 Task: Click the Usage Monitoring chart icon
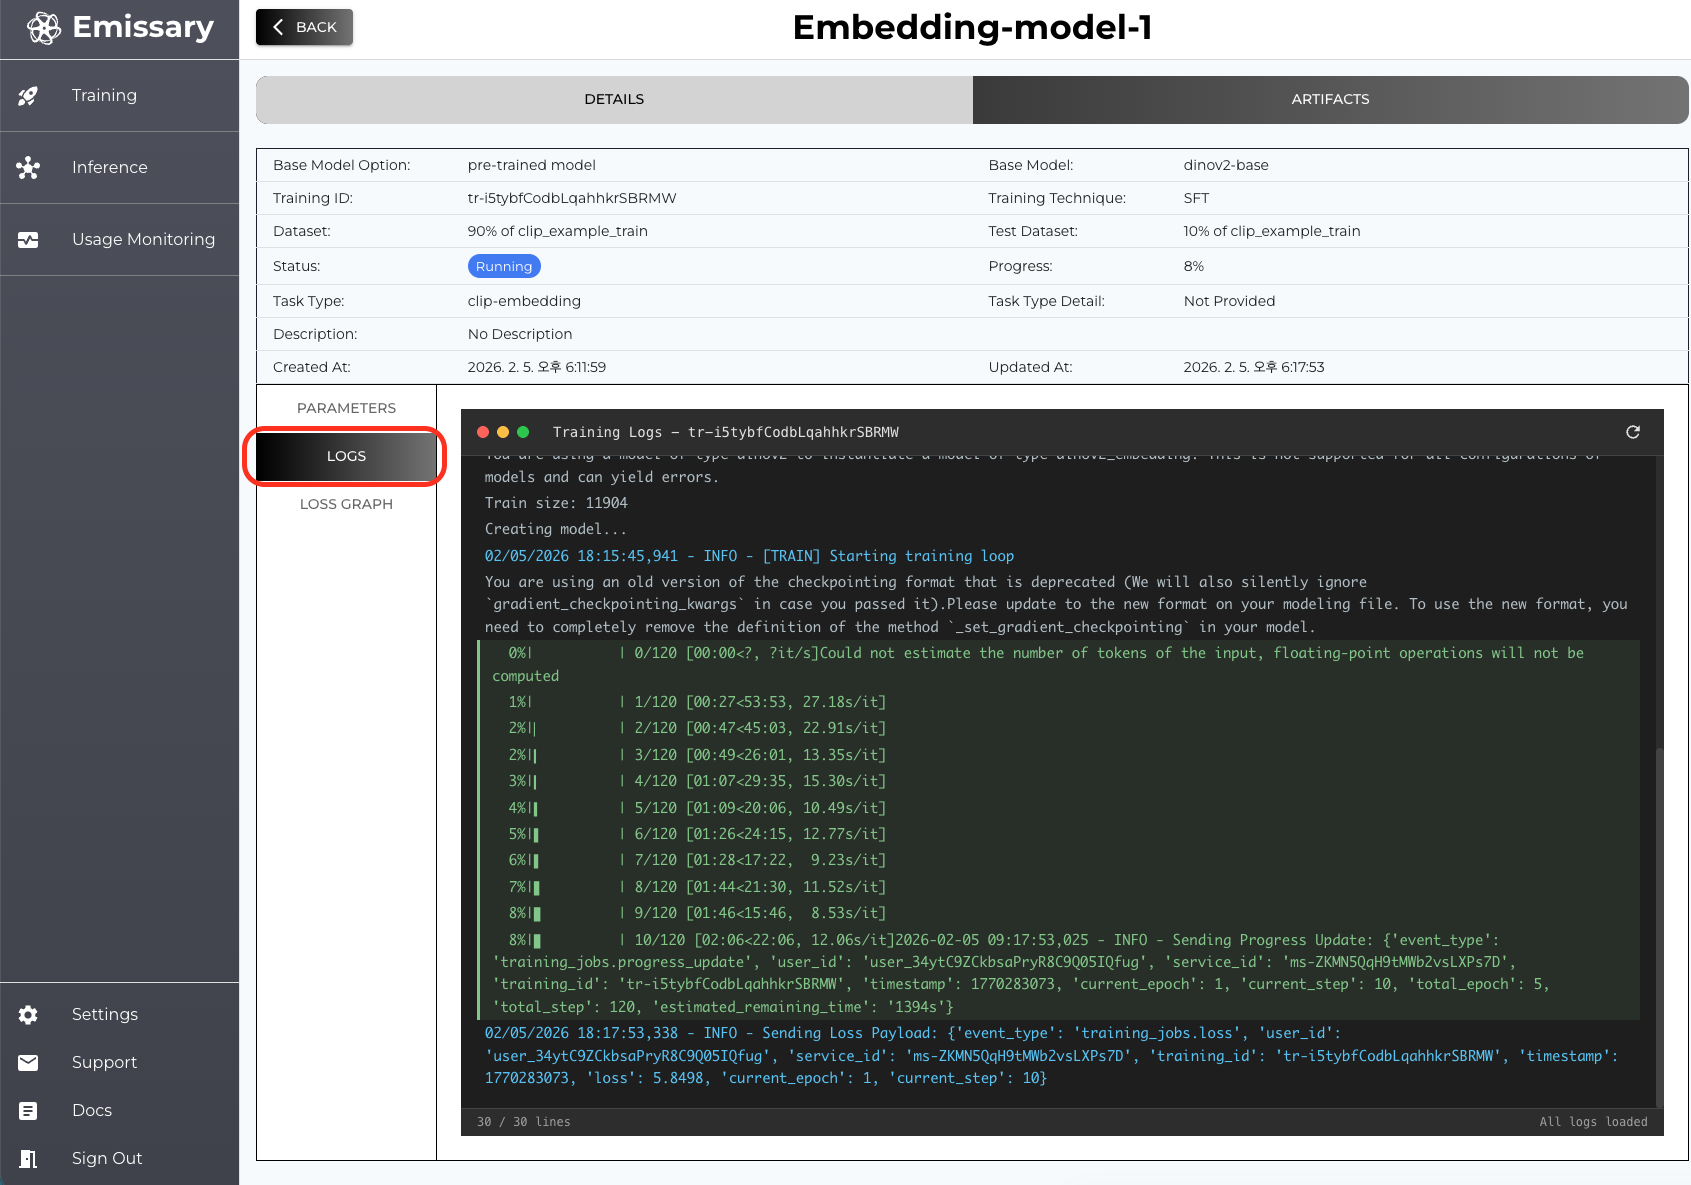[x=27, y=239]
